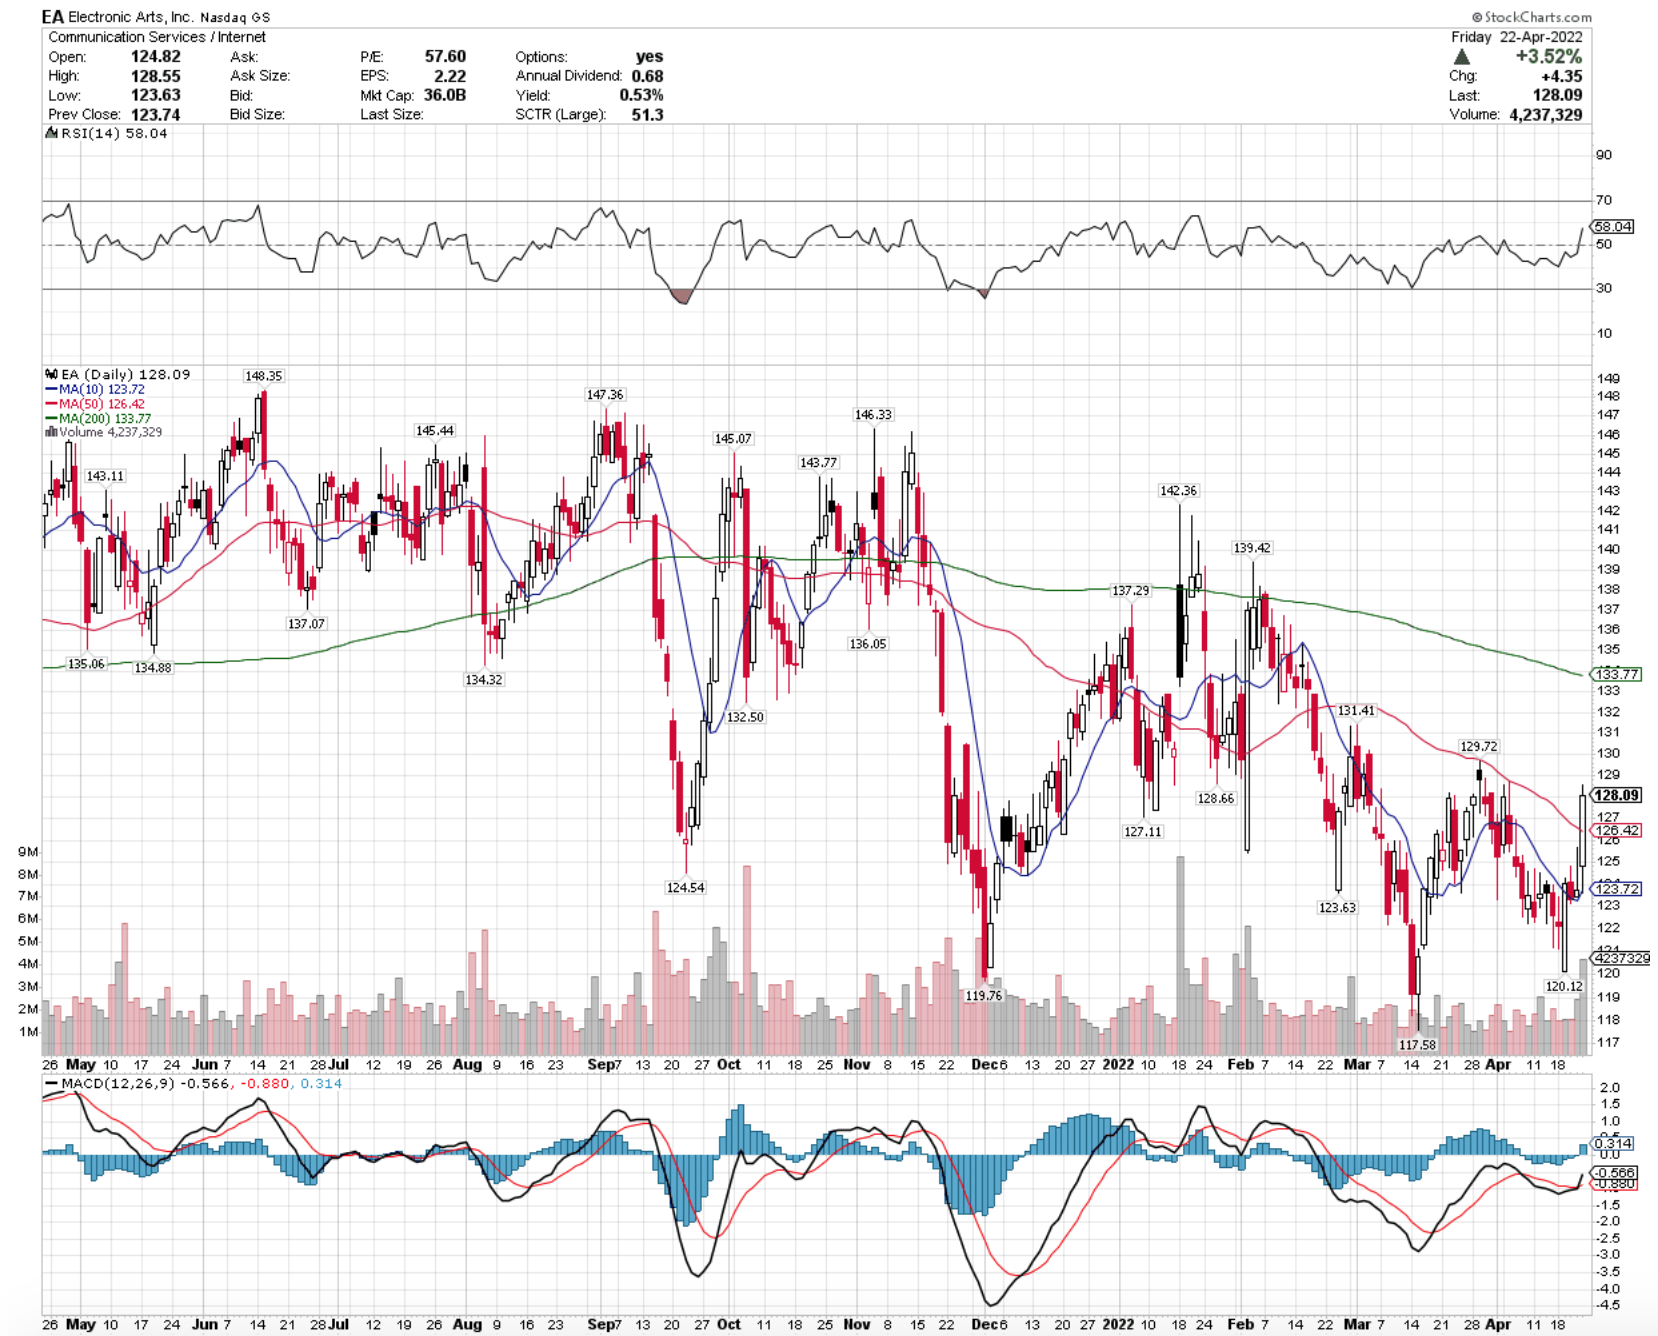Screen dimensions: 1658x1336
Task: Open the StockCharts.com credit link
Action: 1531,17
